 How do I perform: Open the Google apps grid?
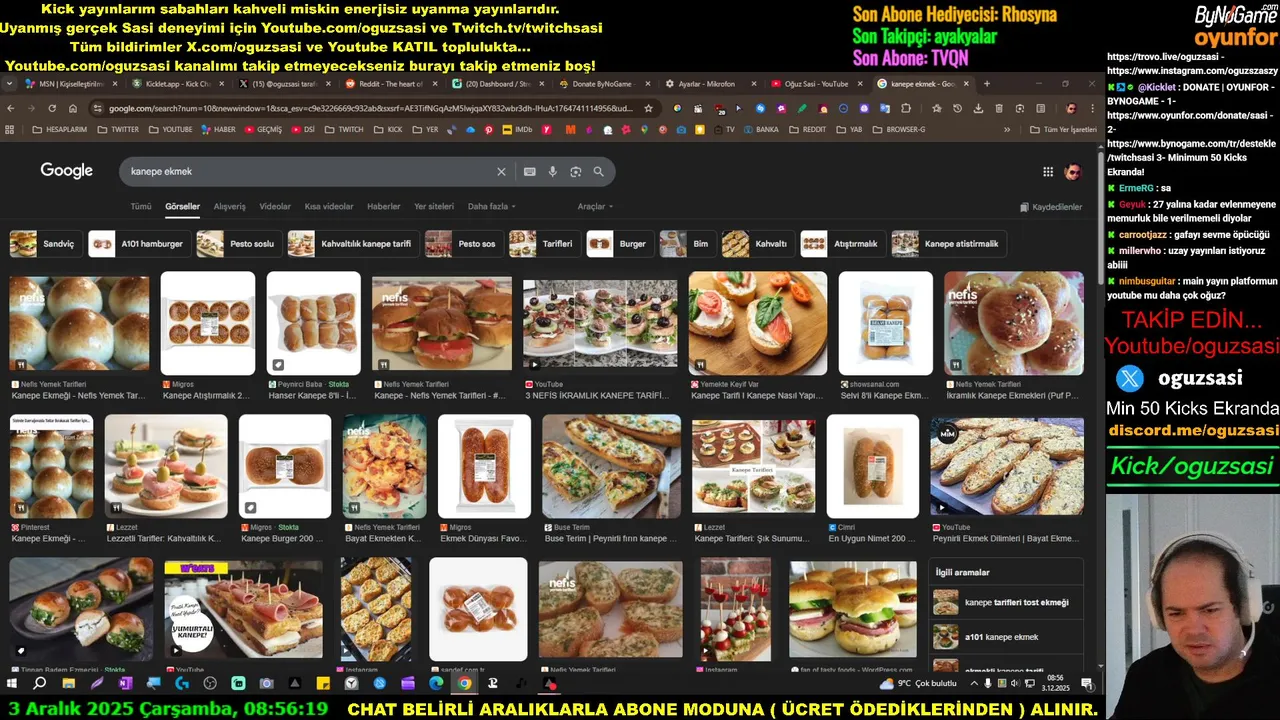coord(1048,172)
